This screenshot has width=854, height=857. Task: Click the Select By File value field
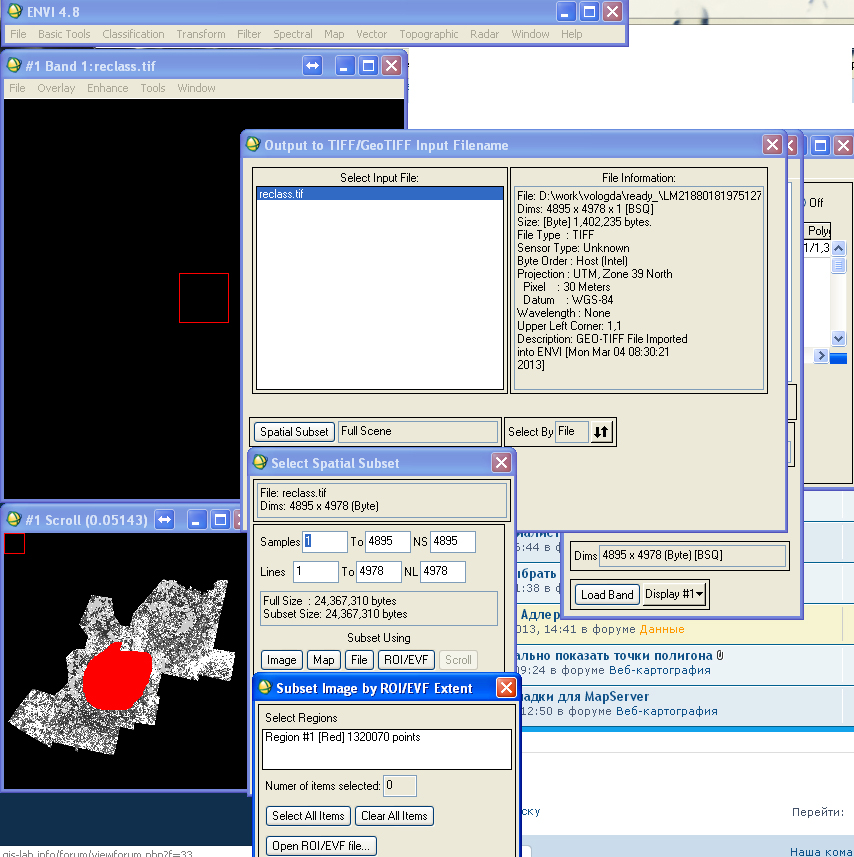(x=572, y=431)
